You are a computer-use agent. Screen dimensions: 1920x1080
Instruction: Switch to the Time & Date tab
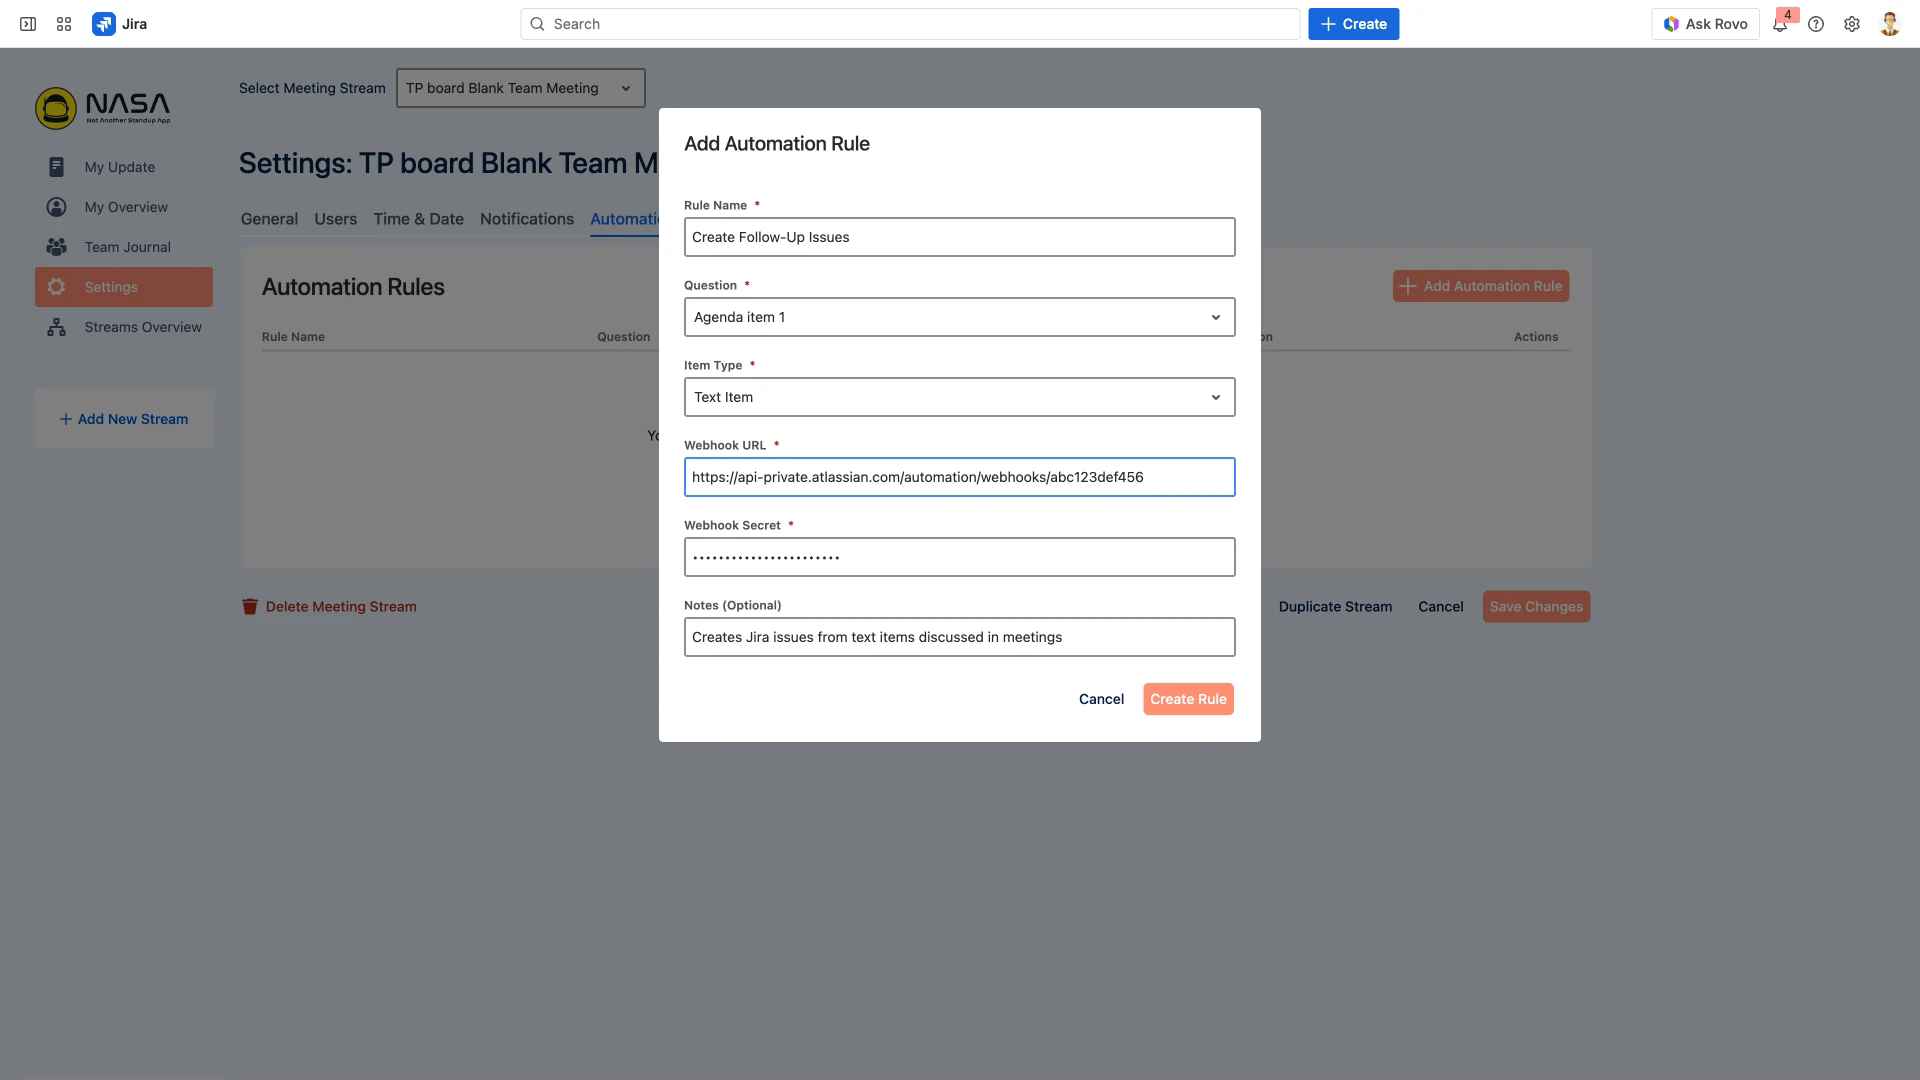pyautogui.click(x=418, y=219)
